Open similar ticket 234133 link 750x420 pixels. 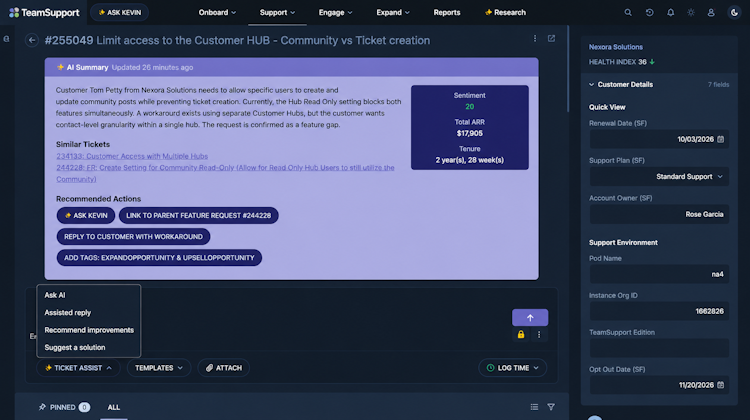[x=132, y=156]
